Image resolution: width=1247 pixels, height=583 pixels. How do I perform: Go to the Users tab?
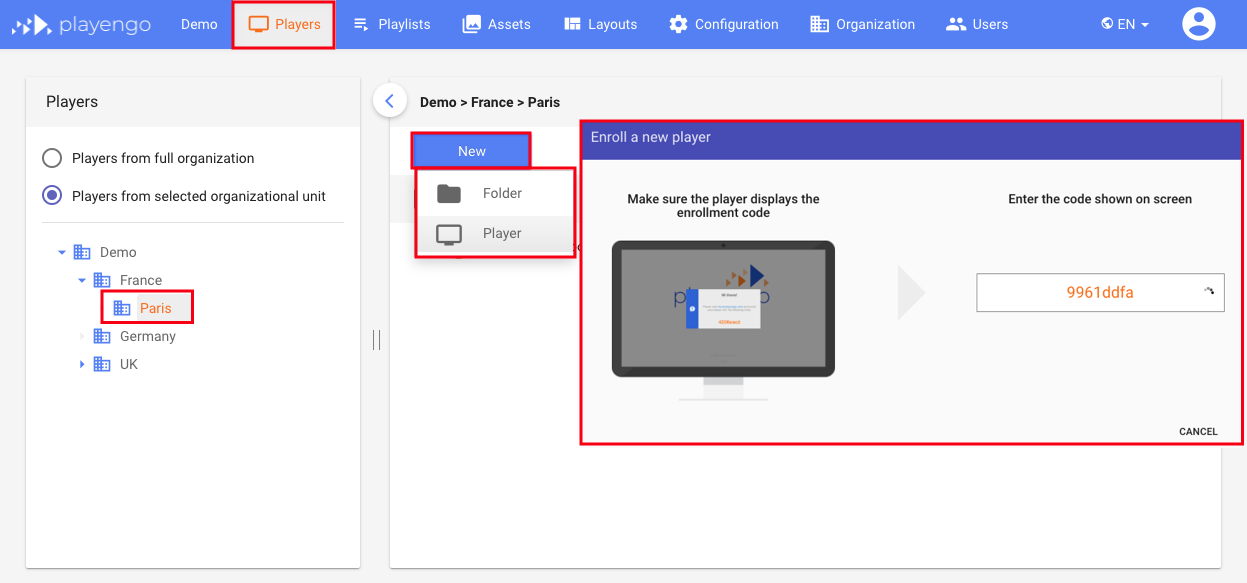[x=977, y=24]
